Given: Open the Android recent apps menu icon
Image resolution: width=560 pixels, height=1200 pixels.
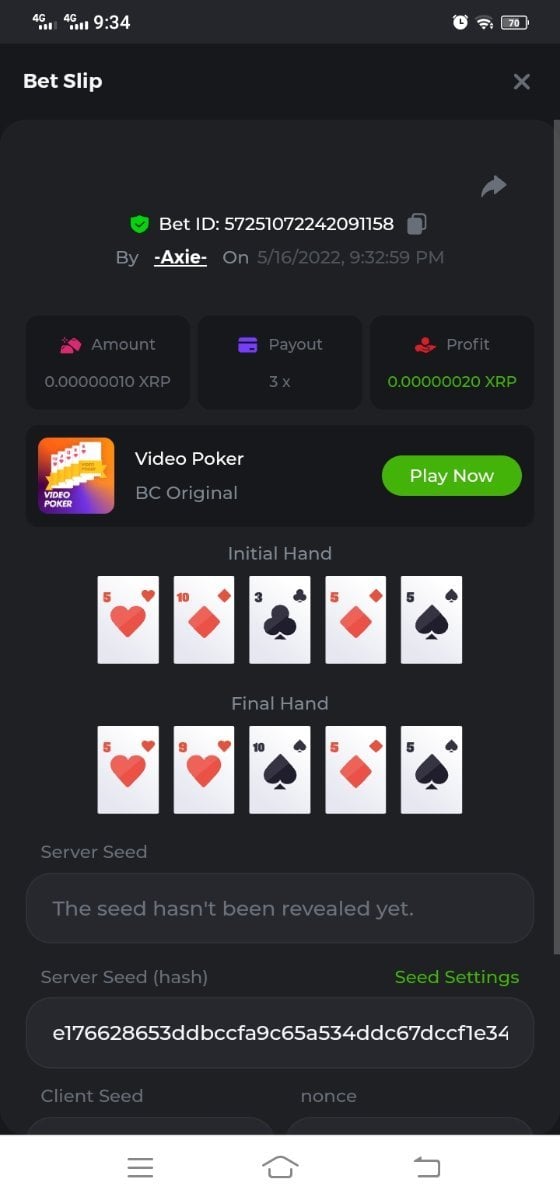Looking at the screenshot, I should coord(140,1167).
